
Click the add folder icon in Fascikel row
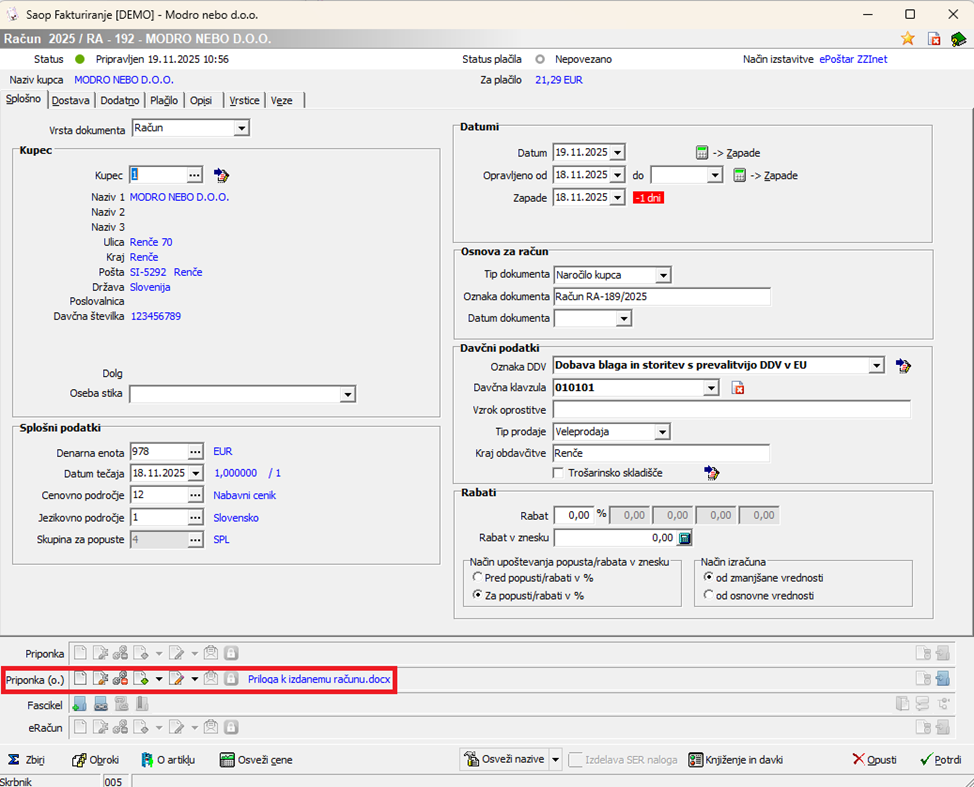[x=80, y=704]
